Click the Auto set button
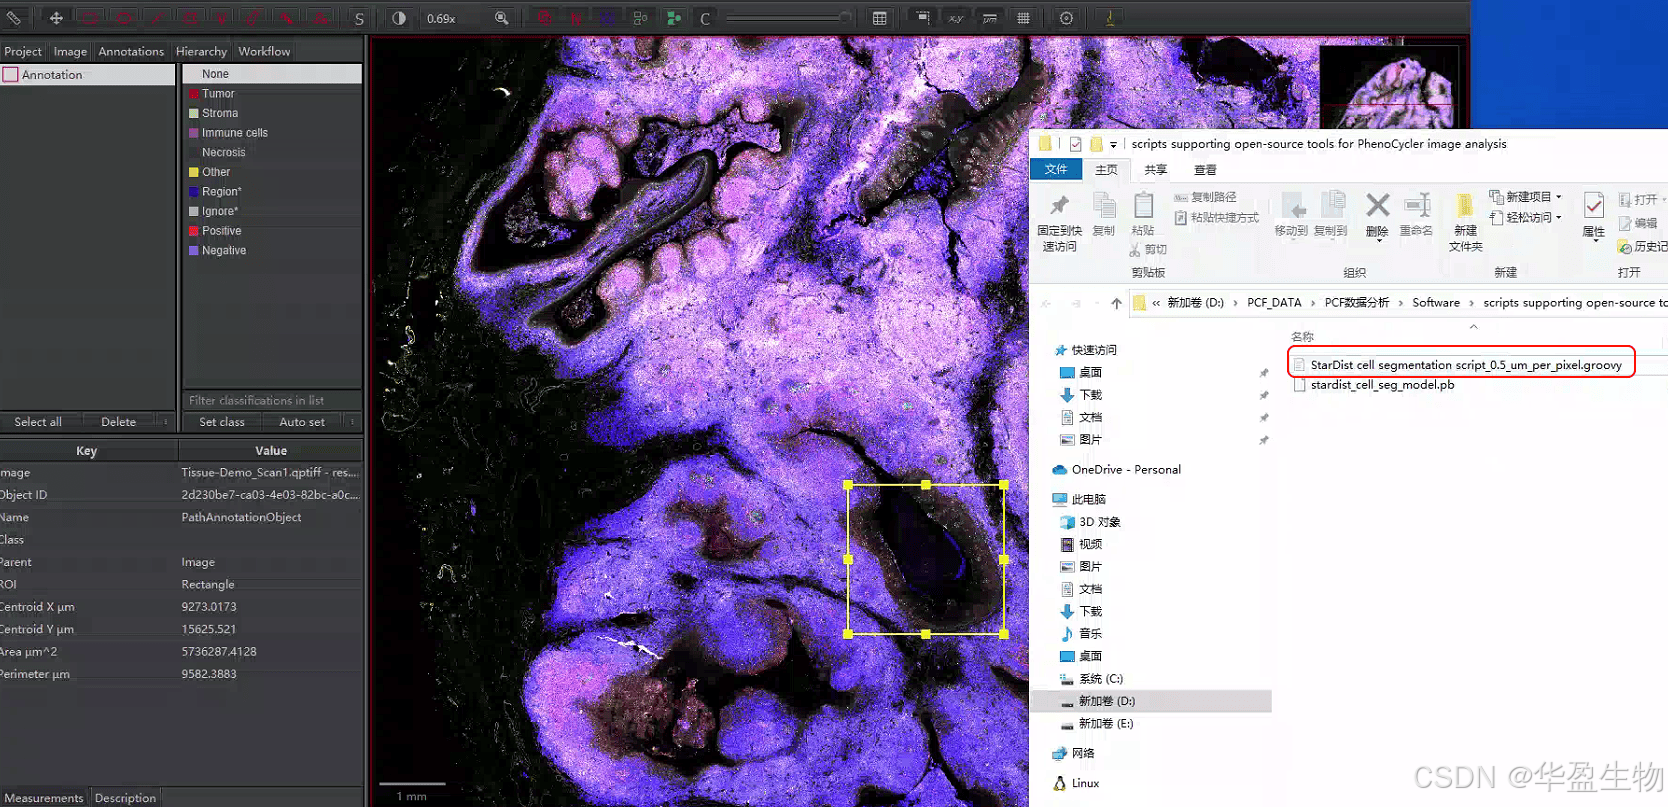 point(302,422)
